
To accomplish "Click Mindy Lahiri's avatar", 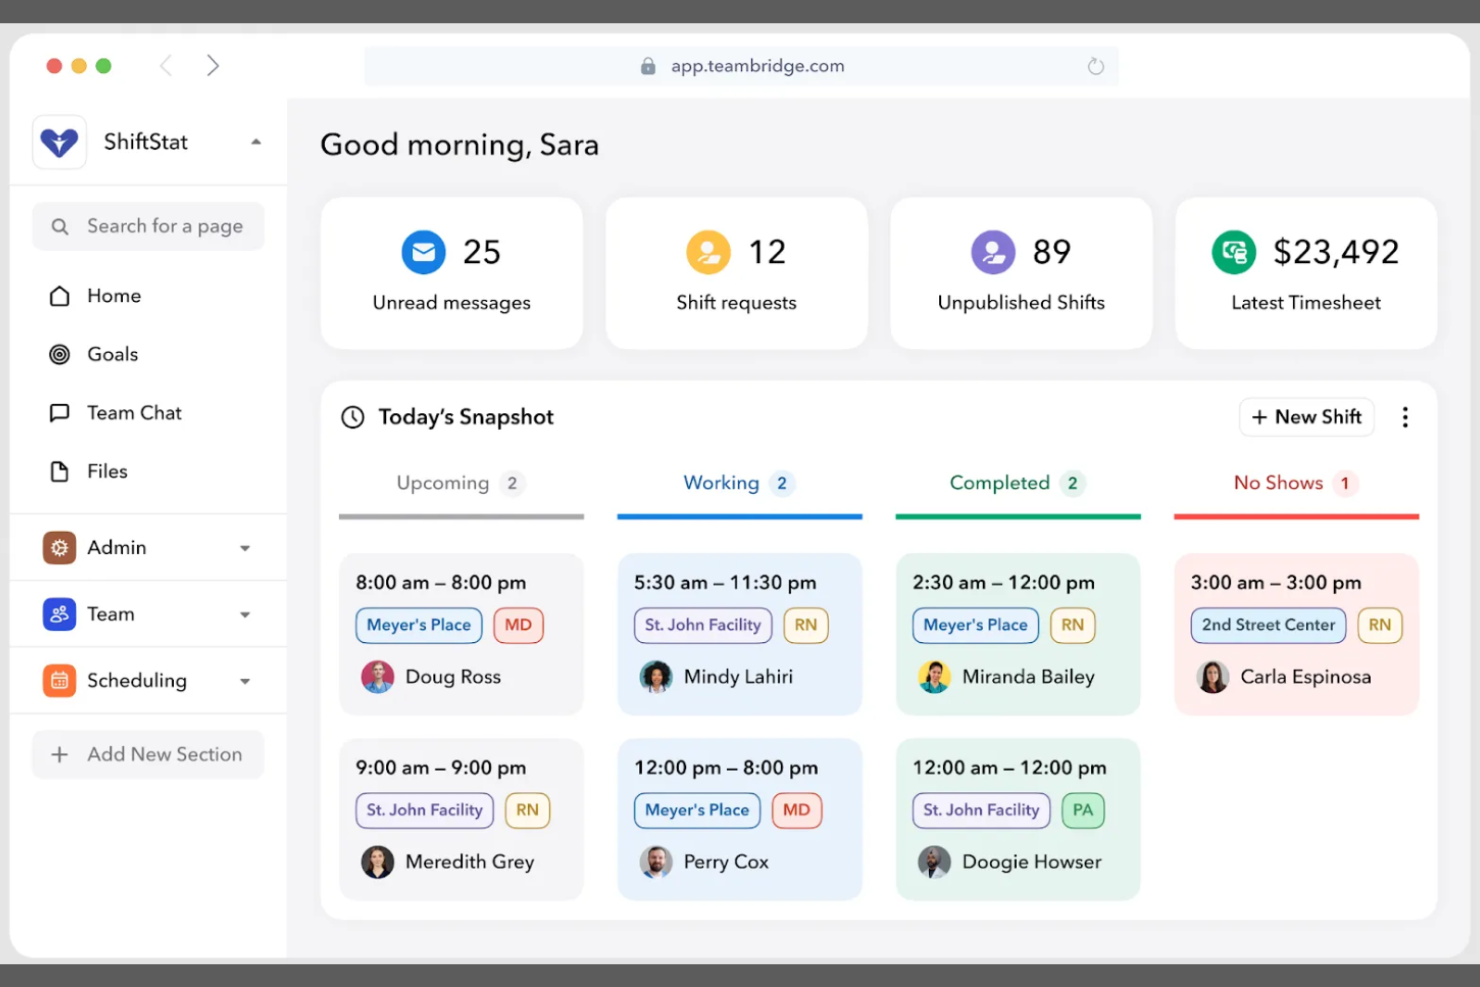I will click(x=656, y=677).
